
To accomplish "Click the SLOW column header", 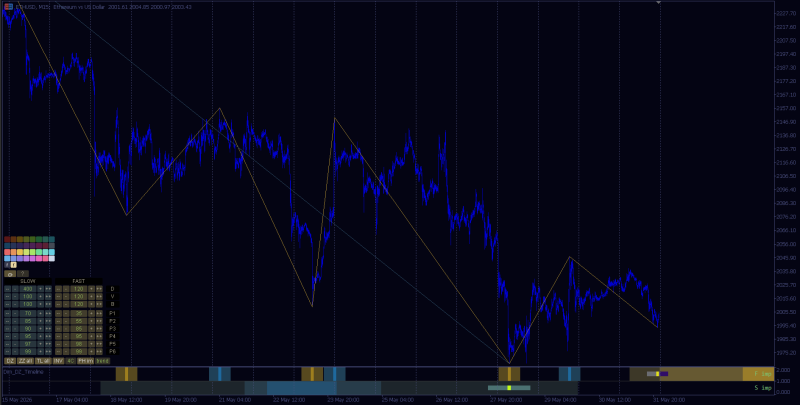I will (x=28, y=281).
